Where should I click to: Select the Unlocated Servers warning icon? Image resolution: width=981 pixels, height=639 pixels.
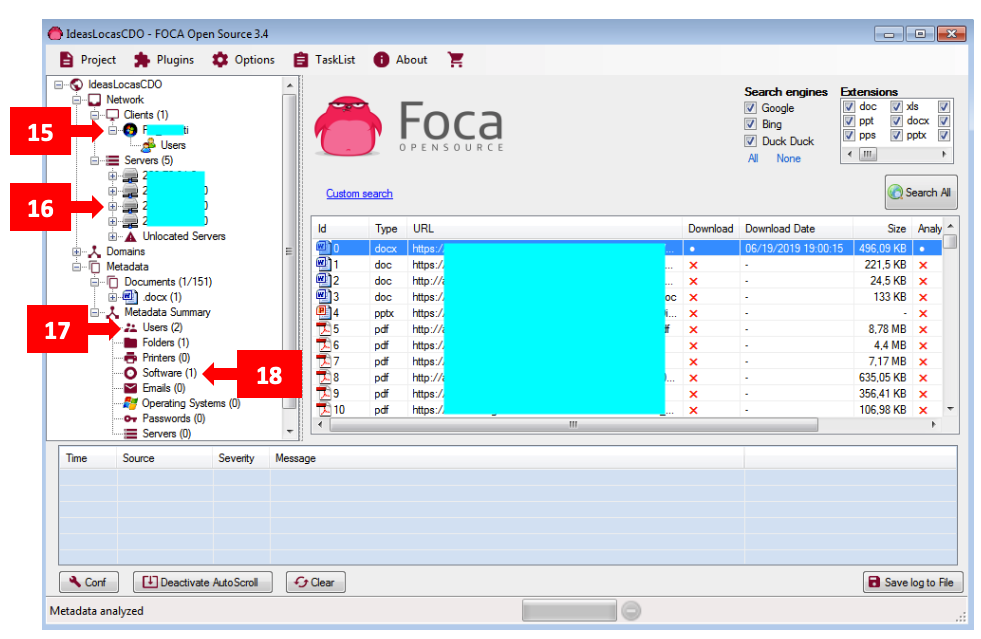(130, 237)
